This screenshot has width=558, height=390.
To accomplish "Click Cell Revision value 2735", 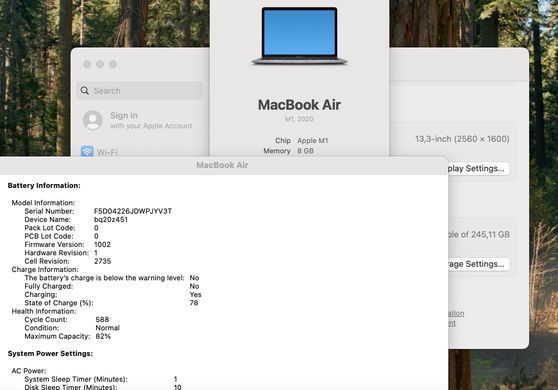I will point(102,261).
